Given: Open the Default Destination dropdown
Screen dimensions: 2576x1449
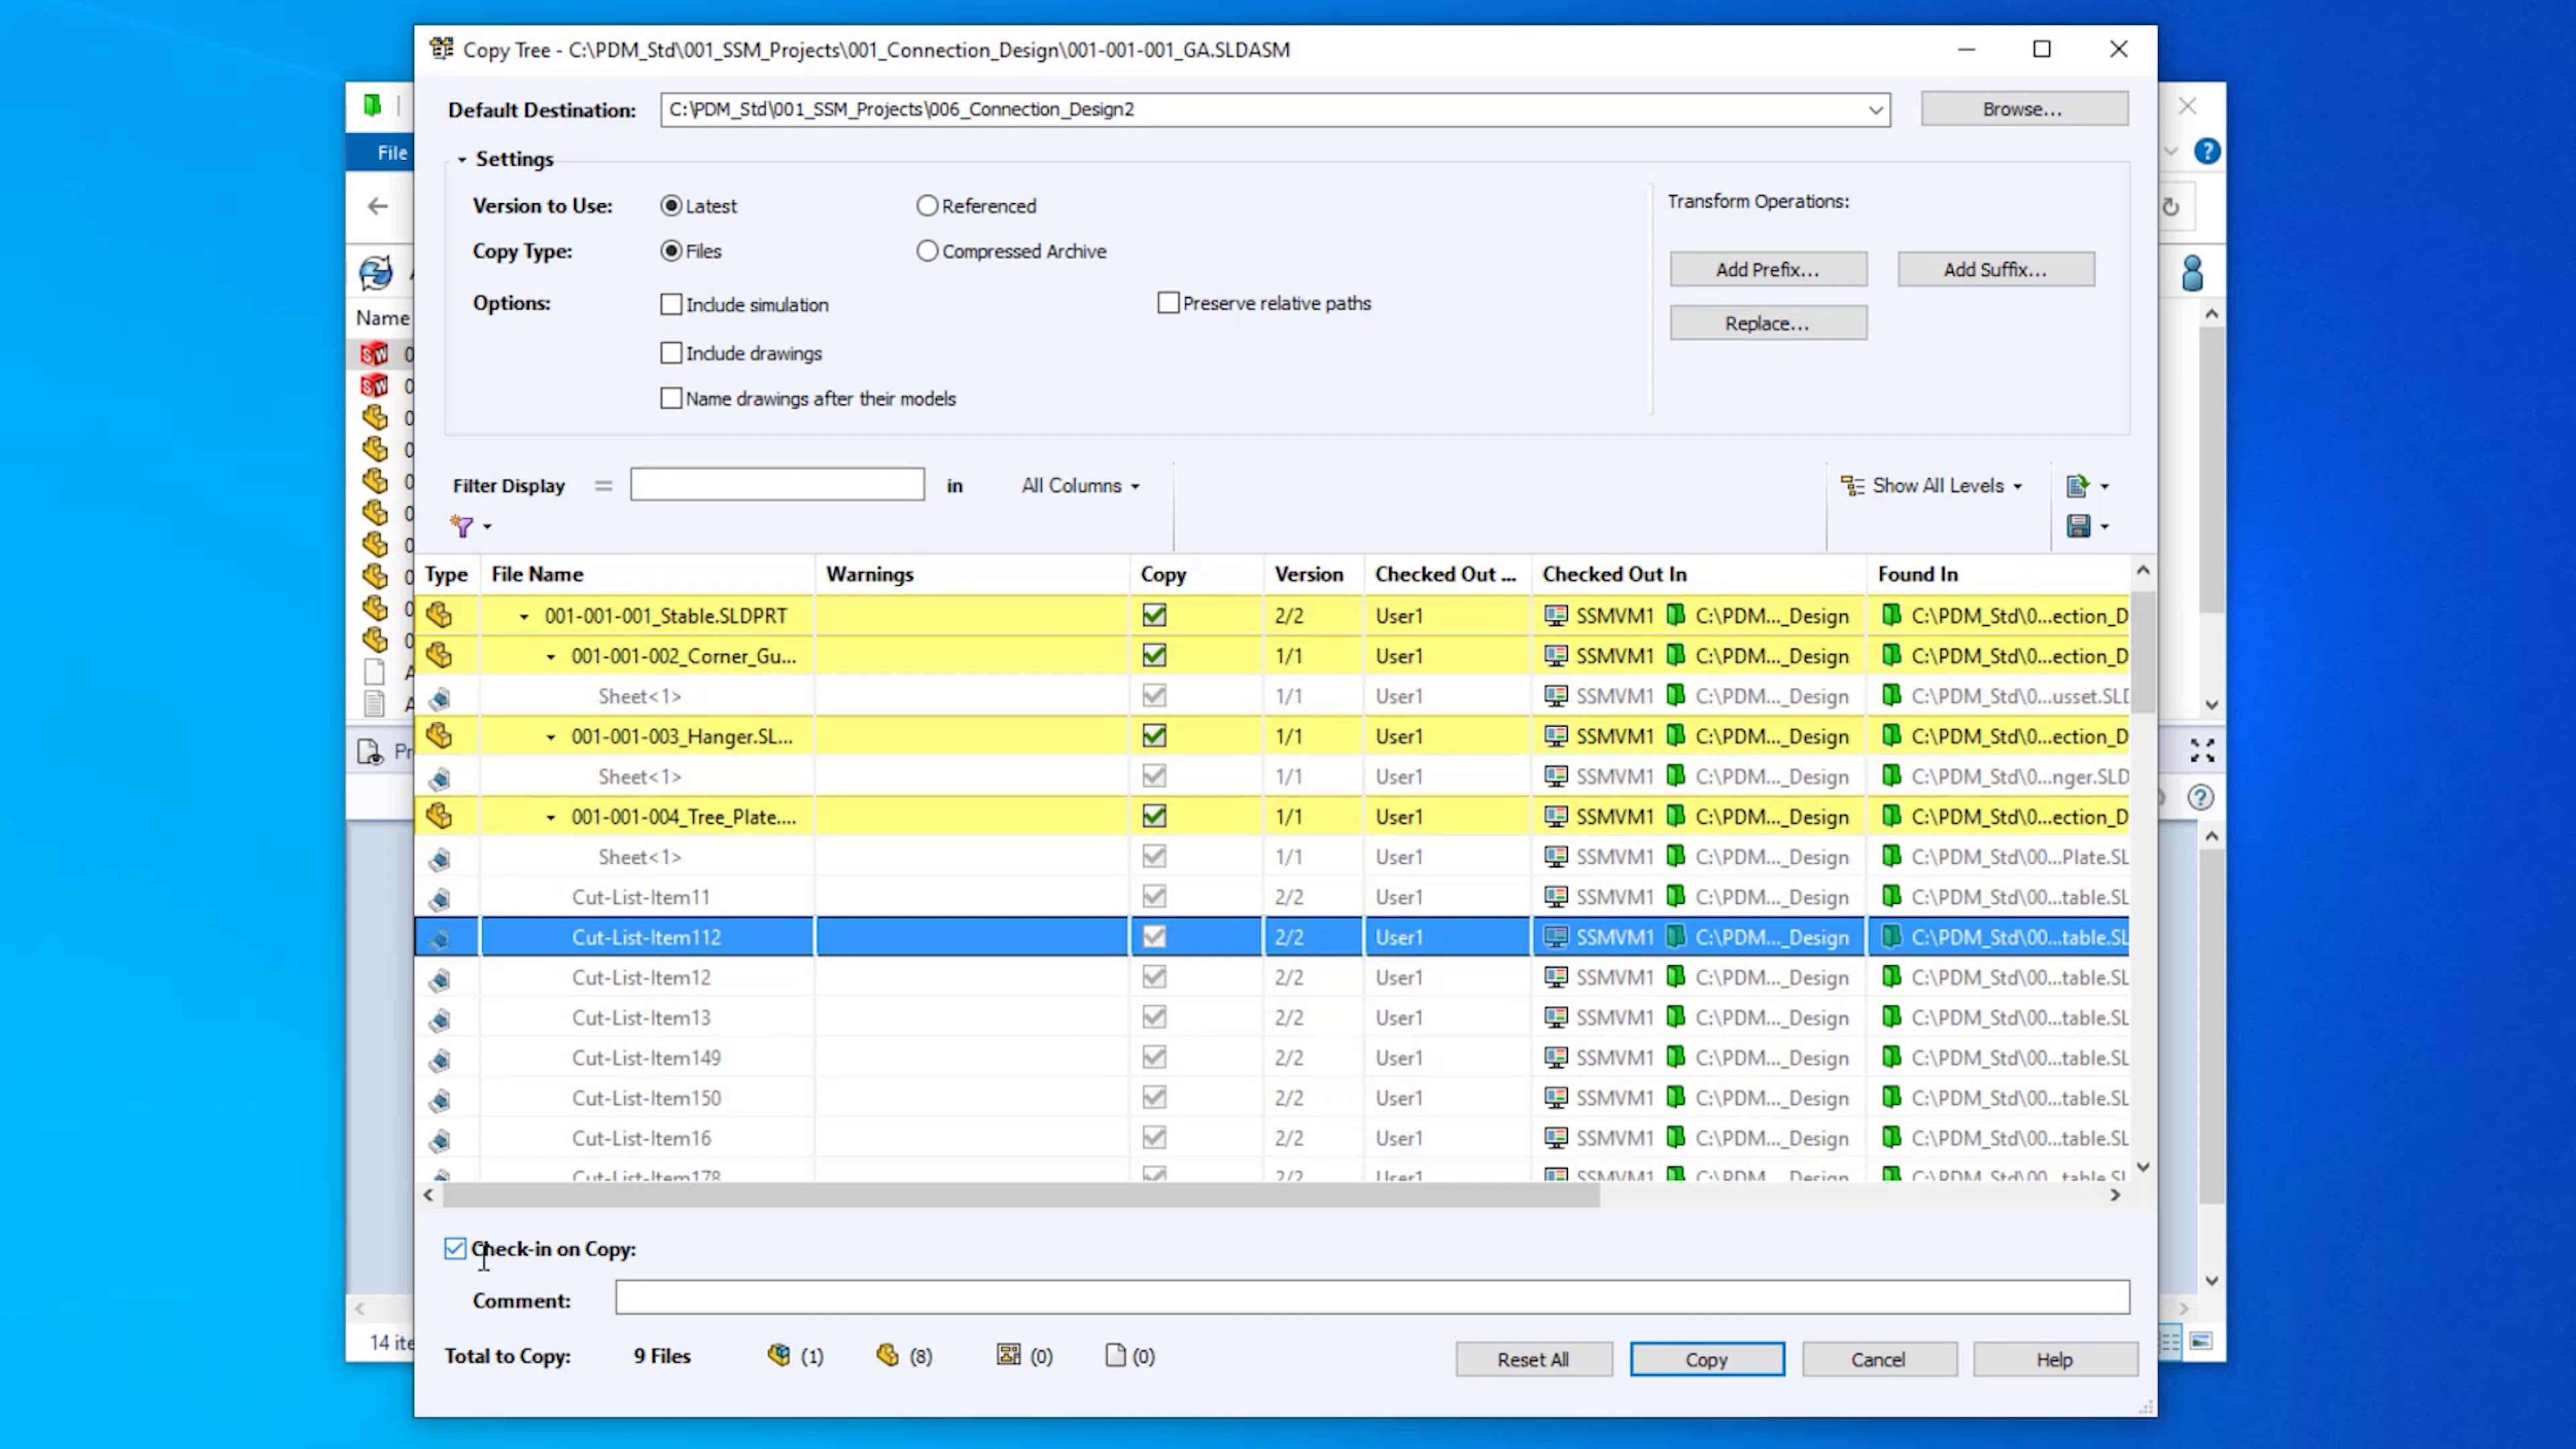Looking at the screenshot, I should point(1876,109).
